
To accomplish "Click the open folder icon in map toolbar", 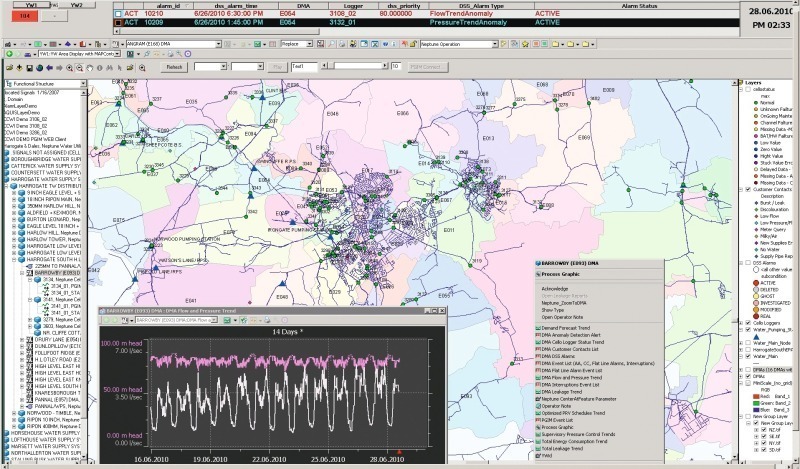I will tap(9, 67).
